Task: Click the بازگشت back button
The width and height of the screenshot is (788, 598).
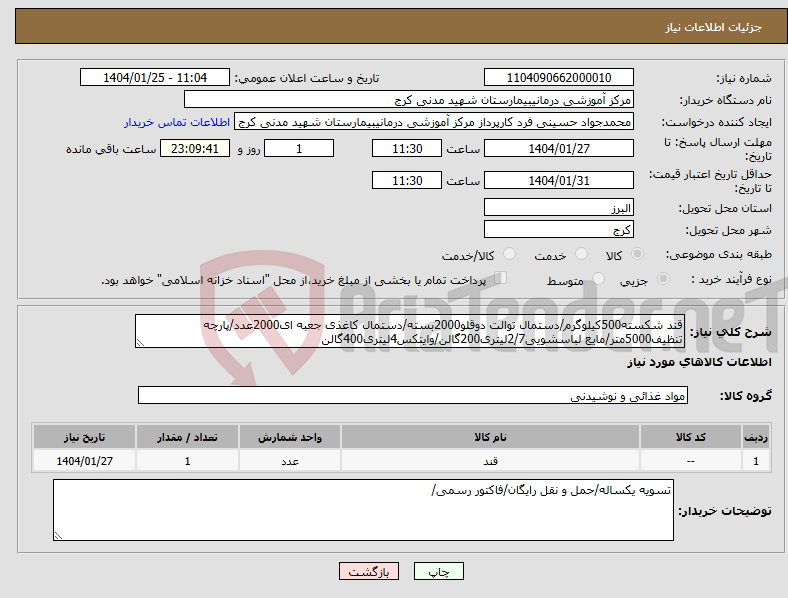Action: tap(369, 571)
